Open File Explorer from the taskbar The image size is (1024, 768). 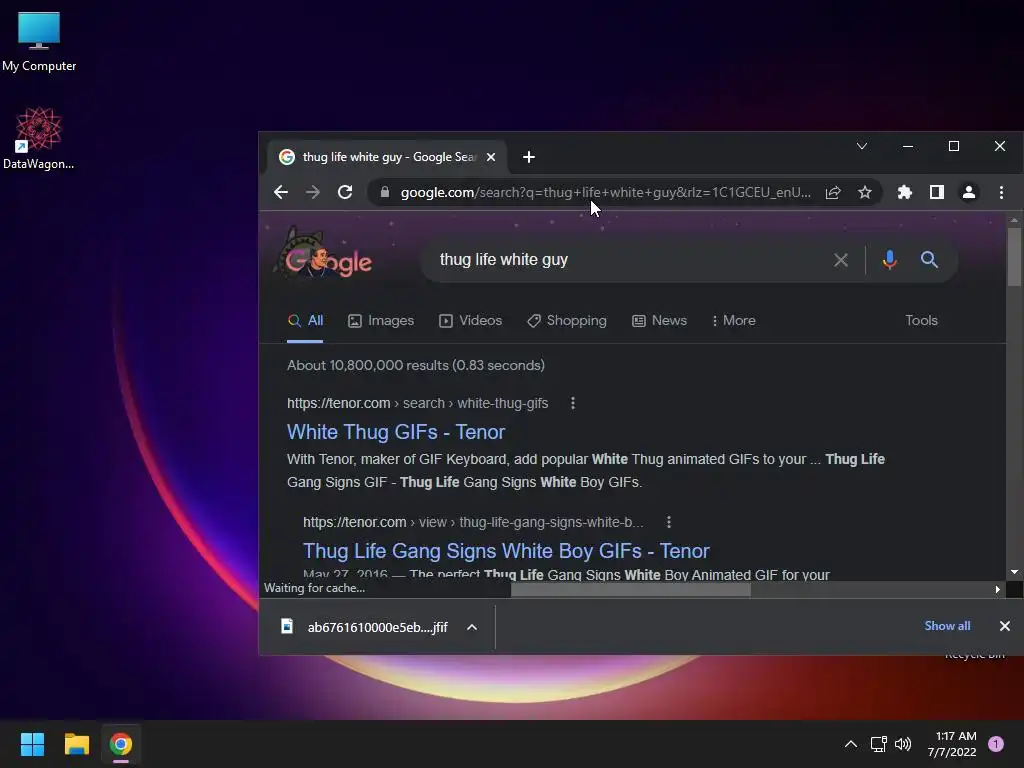coord(76,744)
